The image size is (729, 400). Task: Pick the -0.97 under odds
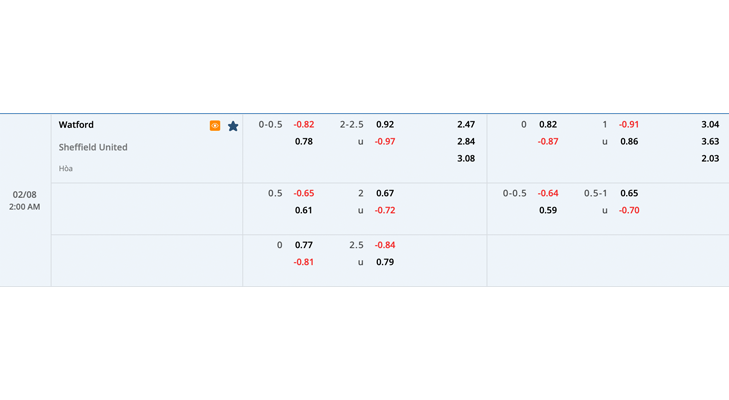385,141
